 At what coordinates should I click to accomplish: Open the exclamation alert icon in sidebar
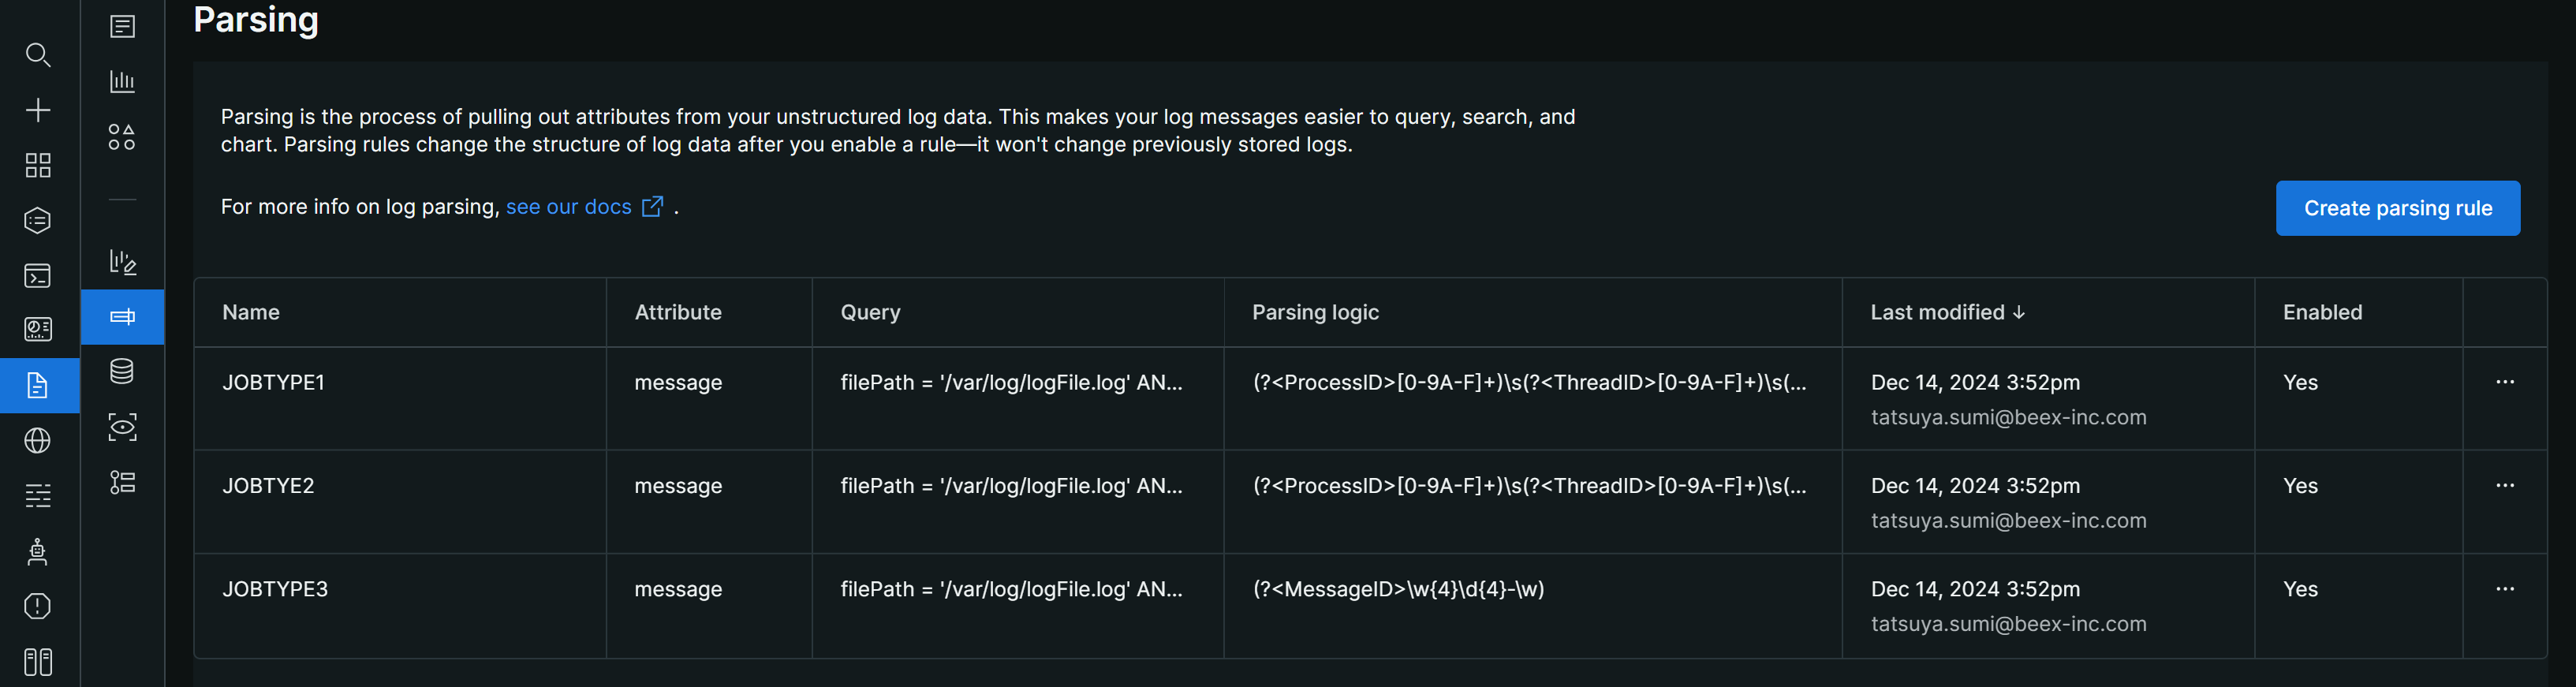38,606
